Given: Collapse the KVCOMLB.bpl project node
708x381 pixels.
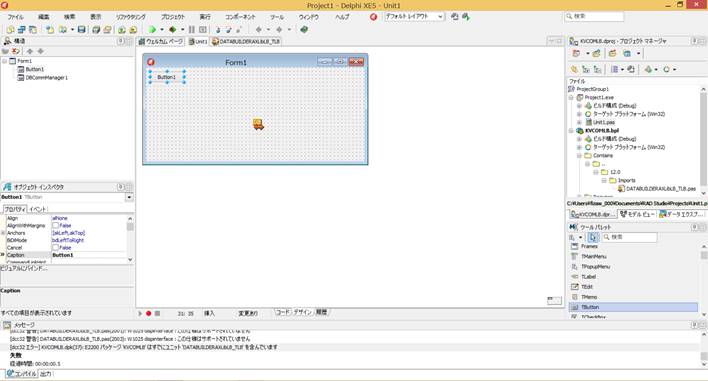Looking at the screenshot, I should coord(571,130).
